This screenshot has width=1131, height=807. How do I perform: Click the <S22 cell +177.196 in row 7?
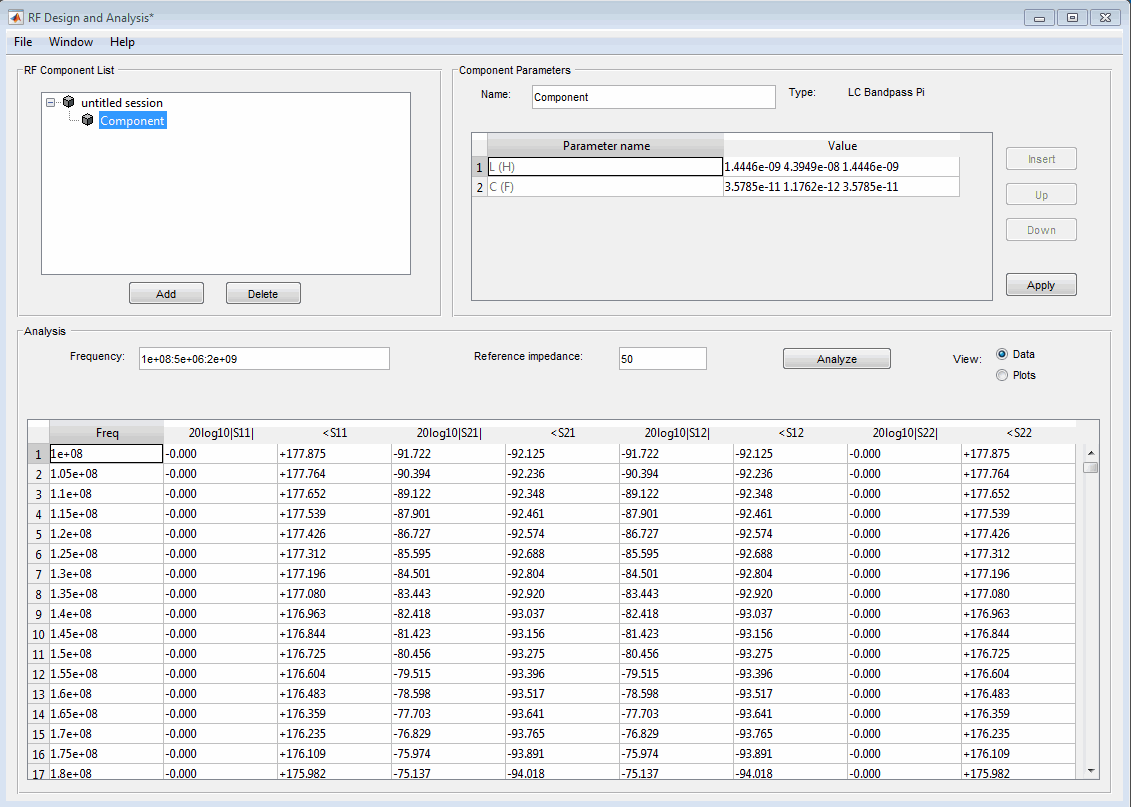click(x=1018, y=574)
